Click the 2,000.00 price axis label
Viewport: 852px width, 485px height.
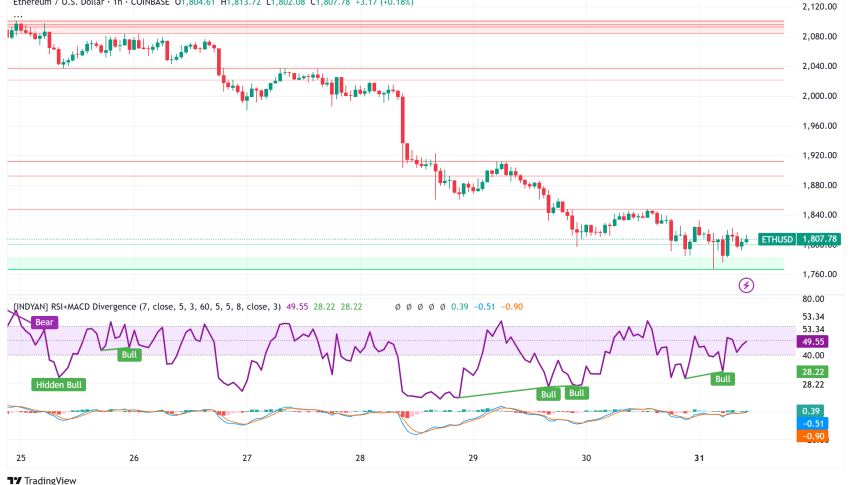coord(819,96)
